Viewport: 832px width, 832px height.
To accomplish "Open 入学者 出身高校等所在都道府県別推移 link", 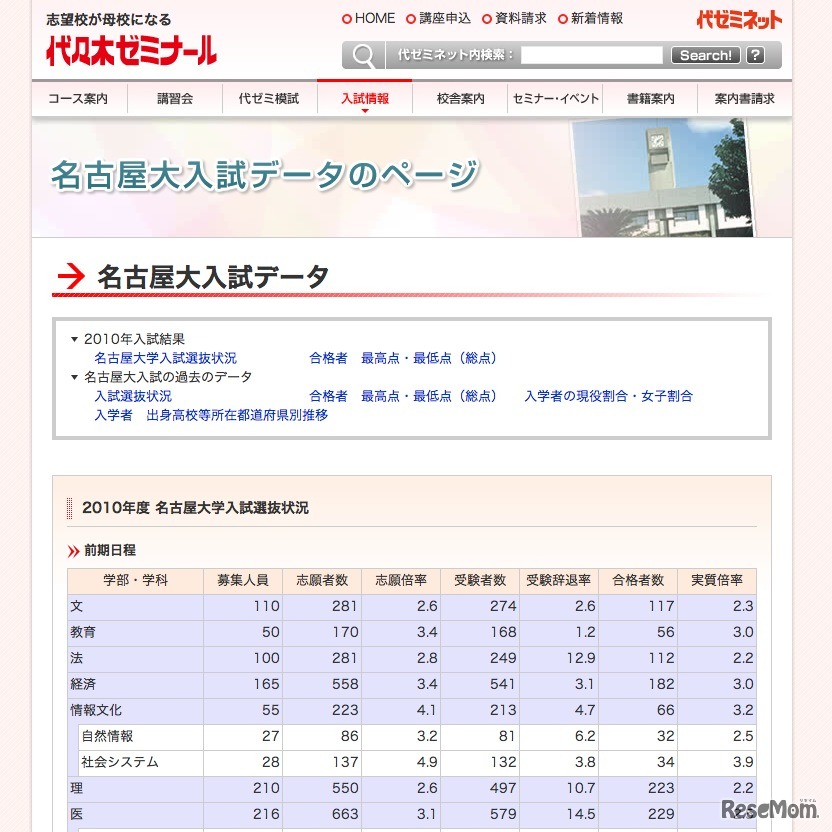I will coord(211,415).
